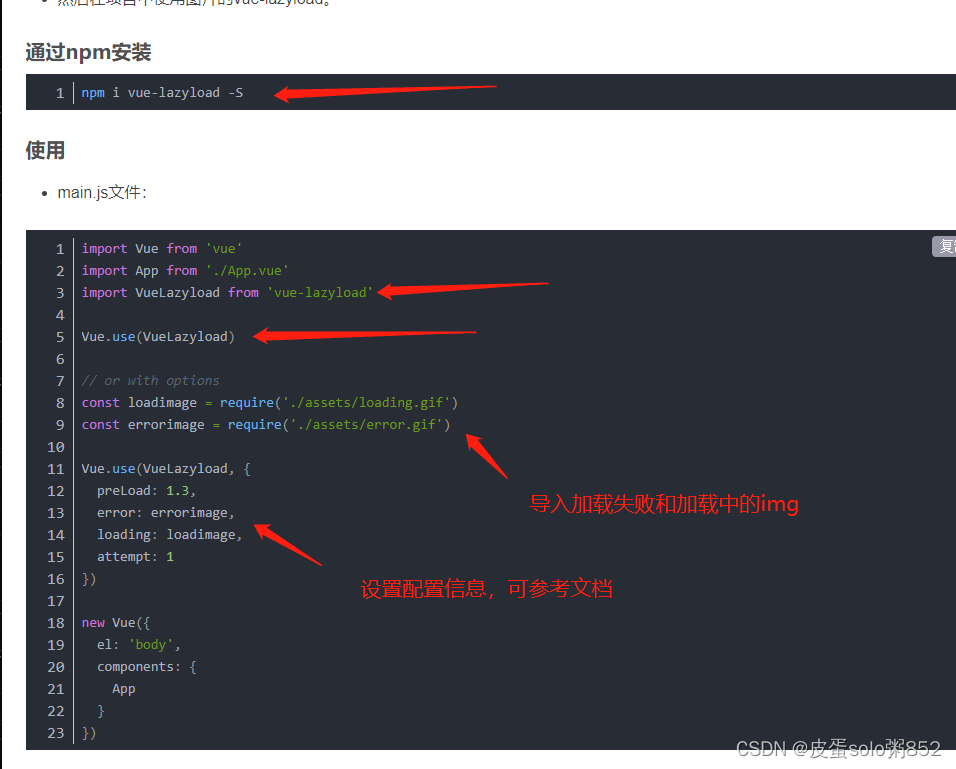Click the new Vue({ statement
Image resolution: width=956 pixels, height=769 pixels.
pos(113,622)
